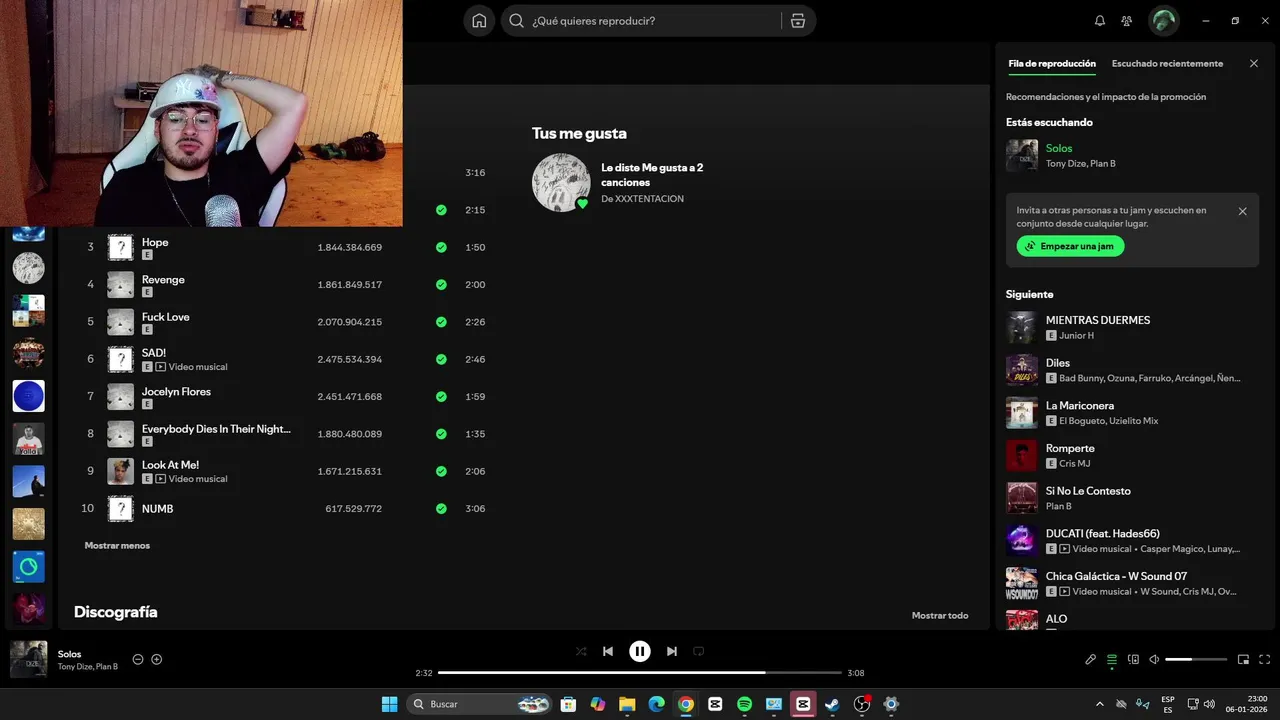Open Google Chrome from the taskbar
The width and height of the screenshot is (1280, 720).
[x=685, y=704]
